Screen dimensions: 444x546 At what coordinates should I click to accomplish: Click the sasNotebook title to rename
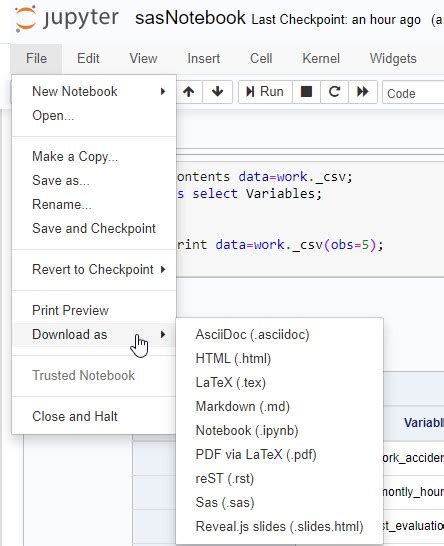pos(190,18)
